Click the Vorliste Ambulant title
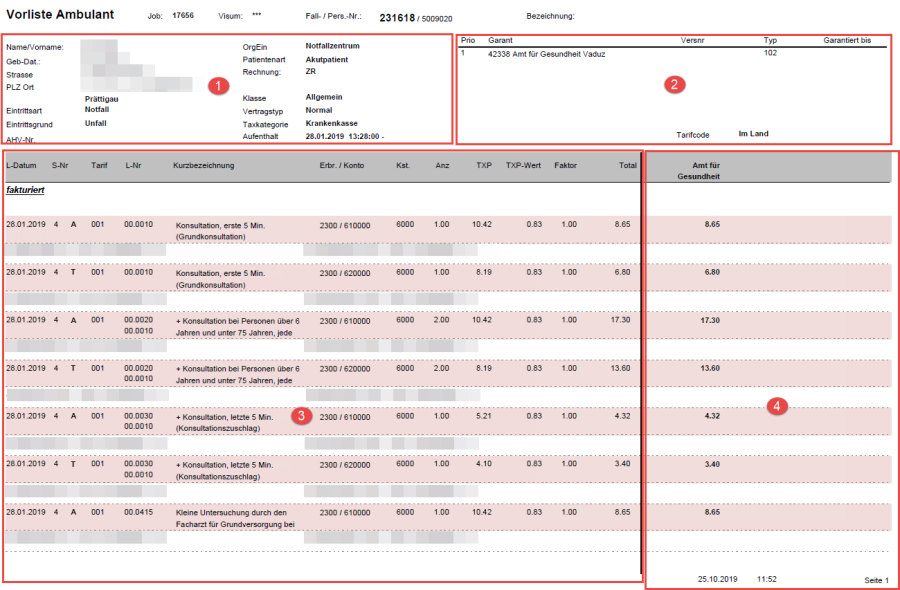This screenshot has height=590, width=900. [60, 15]
